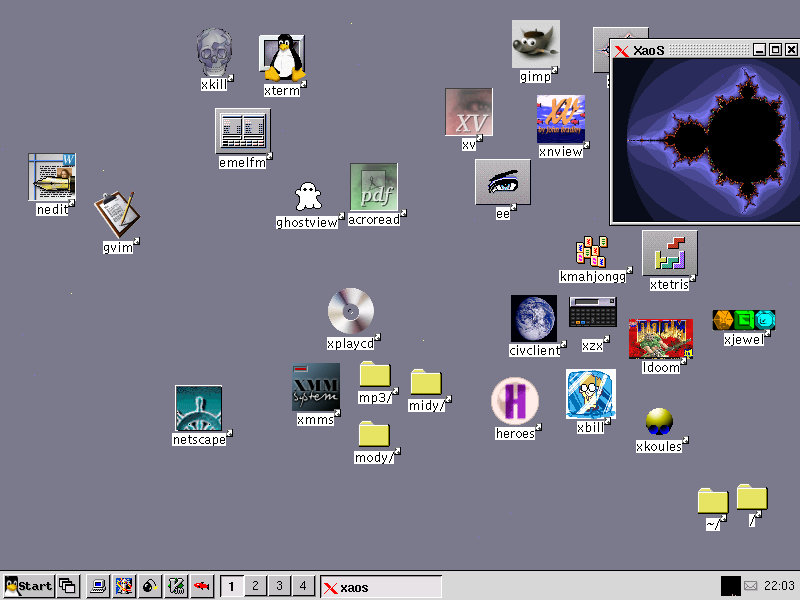The width and height of the screenshot is (800, 600).
Task: Open the ghostview ghost icon
Action: (x=308, y=197)
